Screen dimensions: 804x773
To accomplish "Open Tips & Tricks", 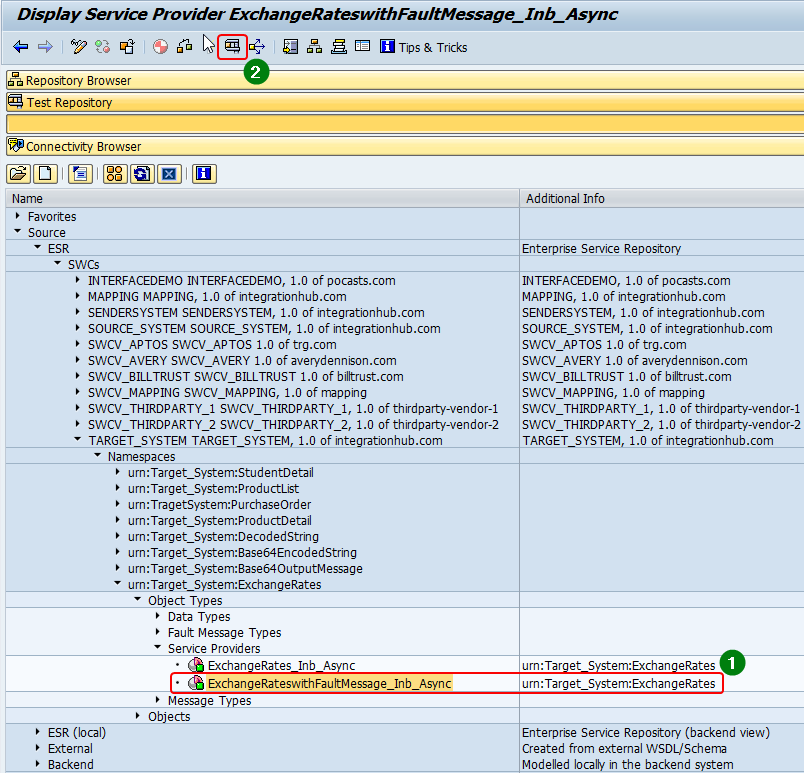I will [424, 47].
